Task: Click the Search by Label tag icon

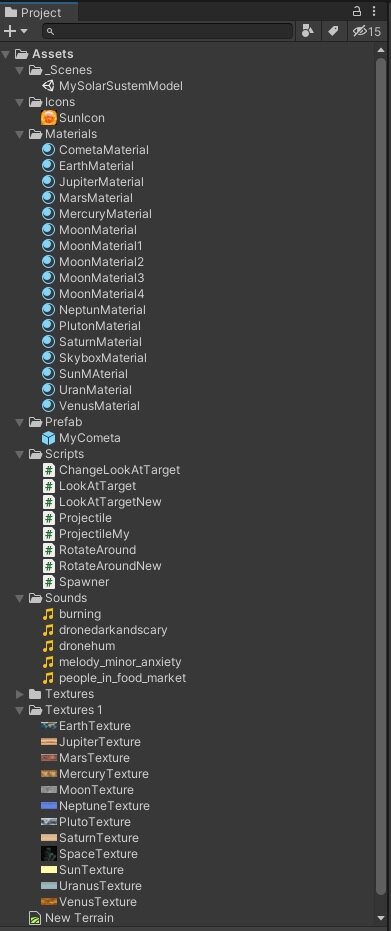Action: [x=333, y=31]
